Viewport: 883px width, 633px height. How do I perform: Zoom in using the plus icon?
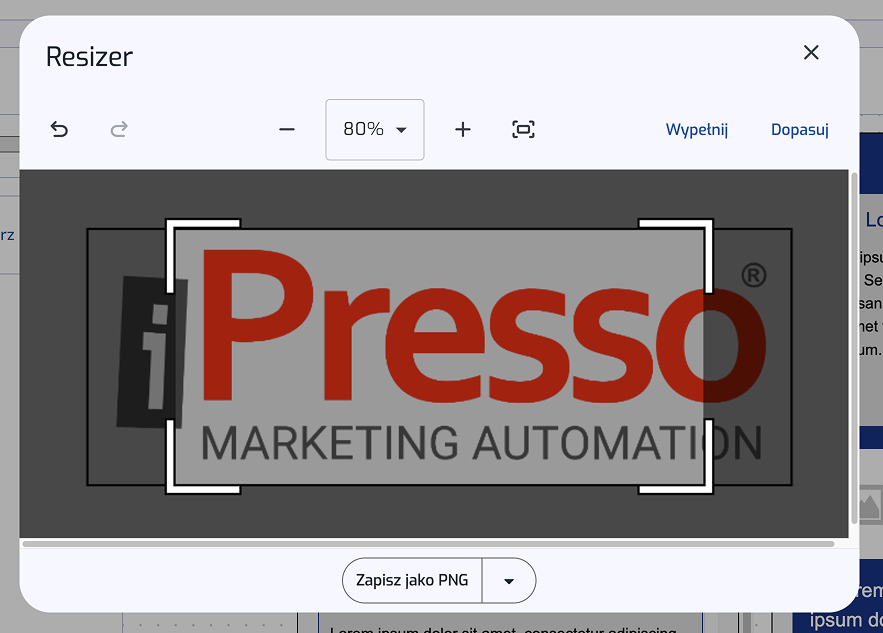click(462, 129)
